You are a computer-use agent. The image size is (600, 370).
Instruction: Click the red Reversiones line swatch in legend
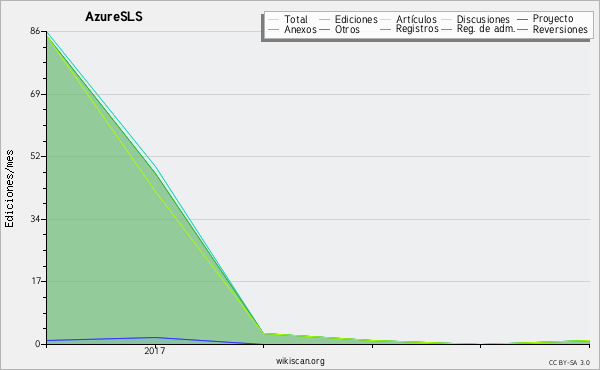(x=522, y=29)
